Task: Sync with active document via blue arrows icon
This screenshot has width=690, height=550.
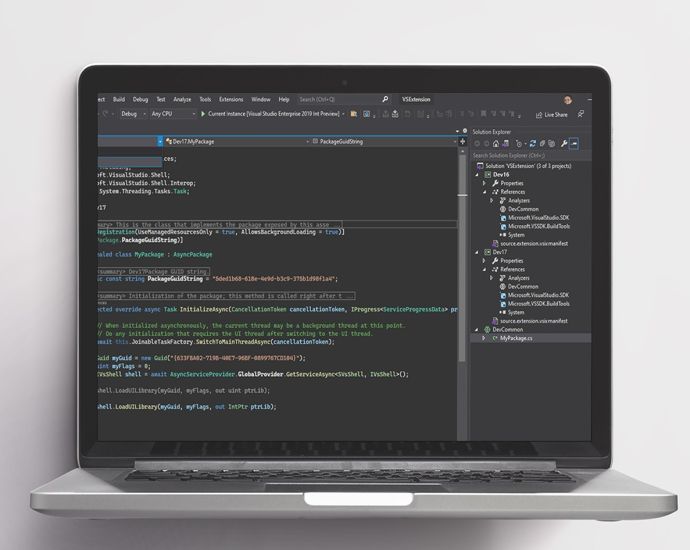Action: tap(532, 144)
